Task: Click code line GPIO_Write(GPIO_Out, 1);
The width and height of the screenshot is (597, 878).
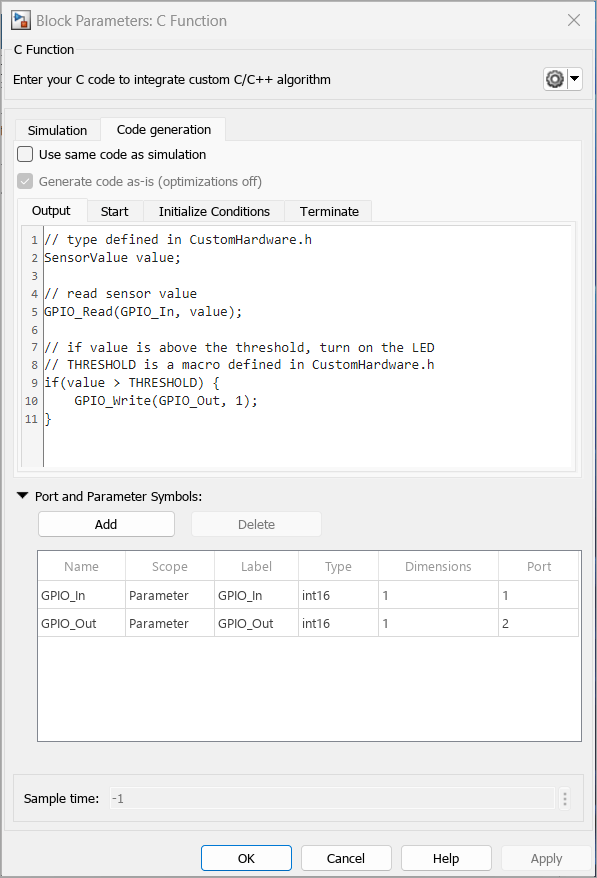Action: pos(166,400)
